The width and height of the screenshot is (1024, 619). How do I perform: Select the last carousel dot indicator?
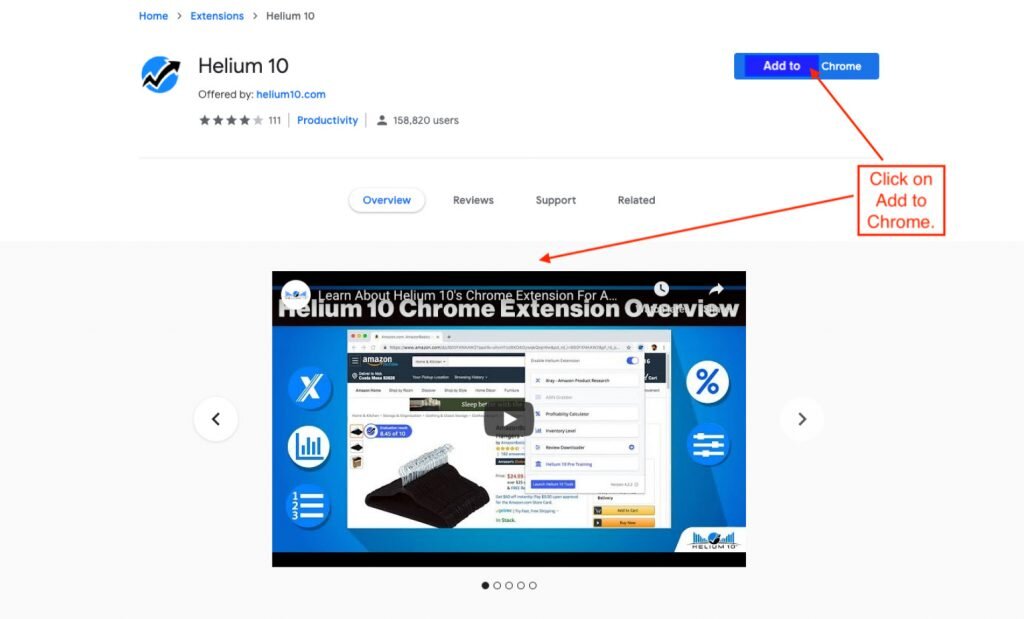pos(533,586)
